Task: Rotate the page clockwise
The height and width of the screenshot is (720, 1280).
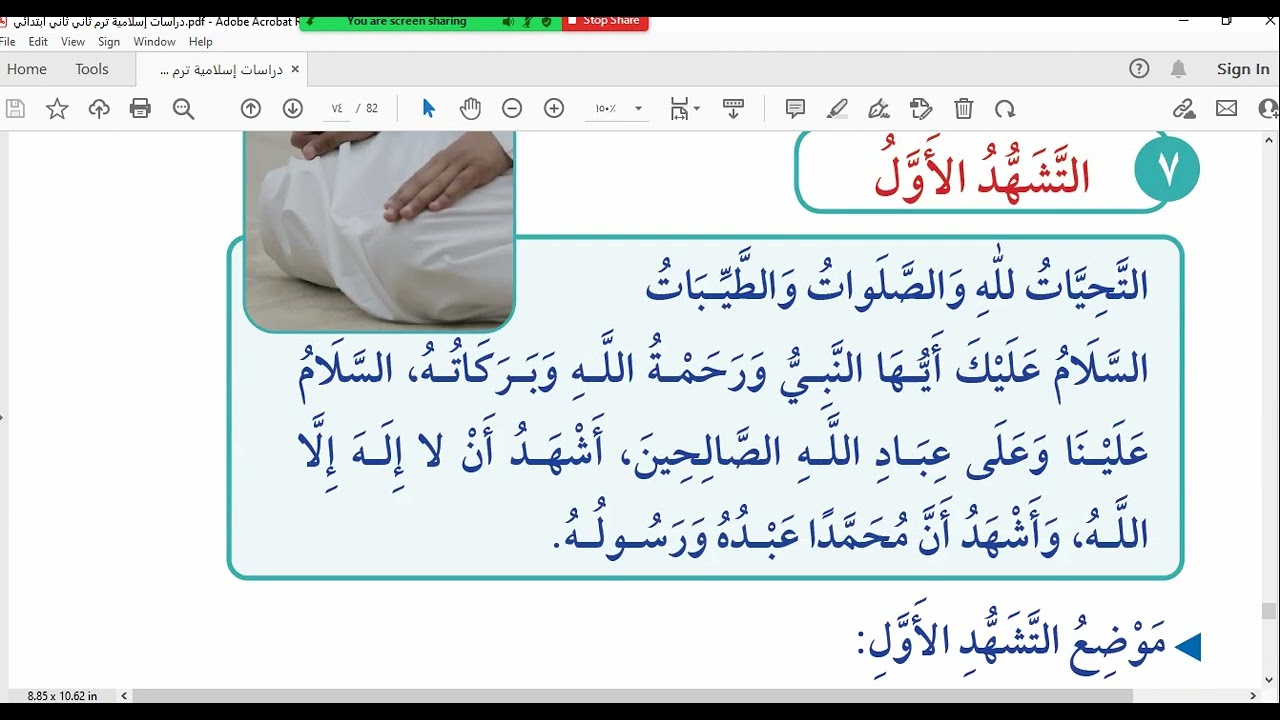Action: click(x=1005, y=109)
